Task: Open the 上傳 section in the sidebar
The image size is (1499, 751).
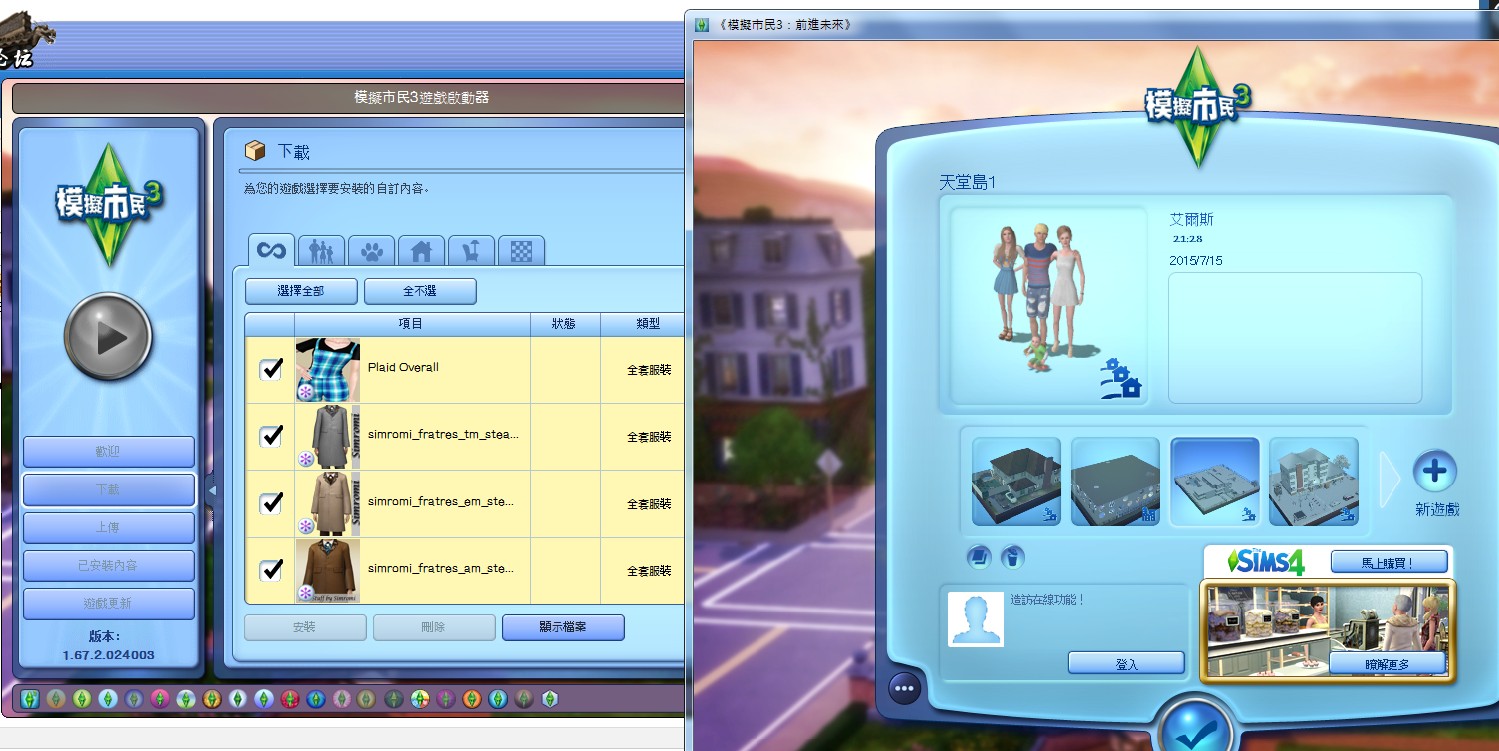Action: pos(108,528)
